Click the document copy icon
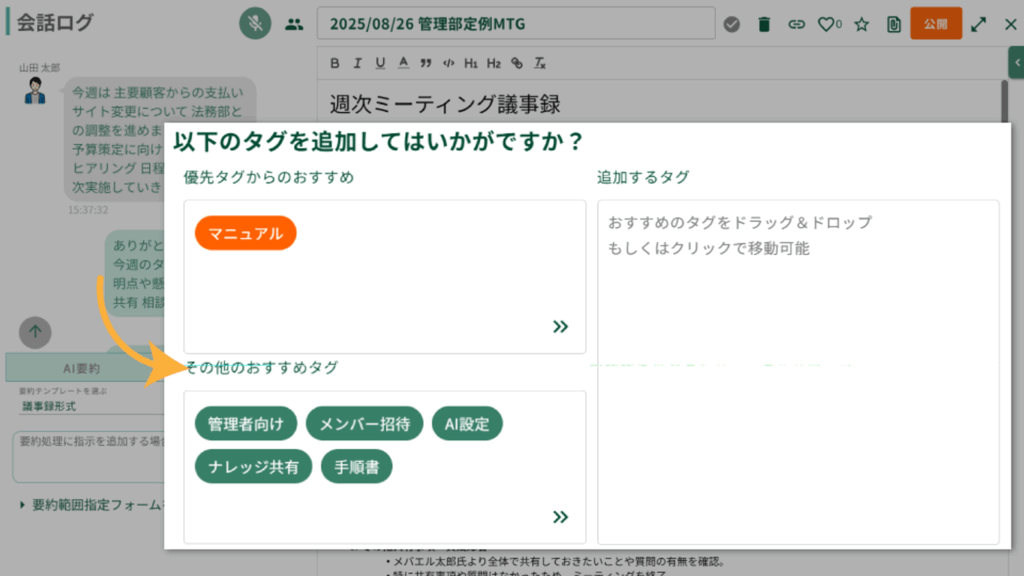Viewport: 1024px width, 576px height. 893,24
